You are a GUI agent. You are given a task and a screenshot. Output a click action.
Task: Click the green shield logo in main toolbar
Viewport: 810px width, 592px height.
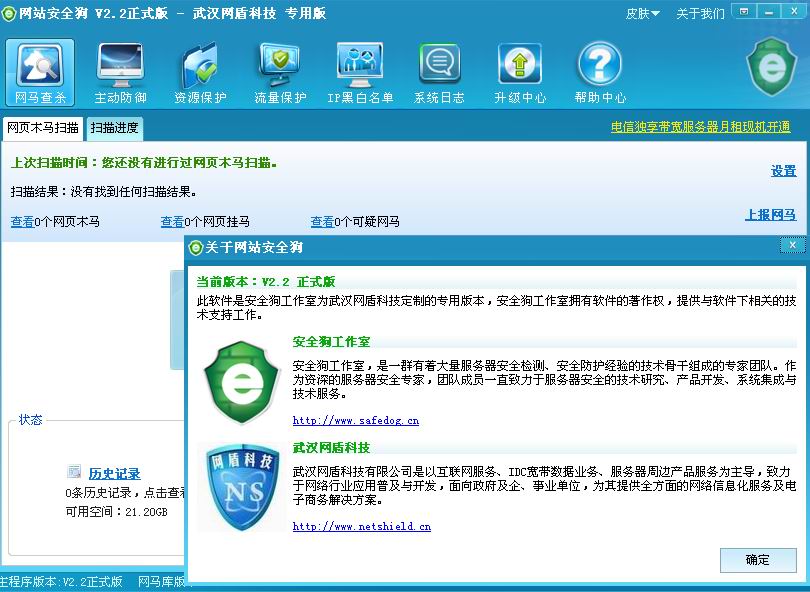tap(772, 67)
